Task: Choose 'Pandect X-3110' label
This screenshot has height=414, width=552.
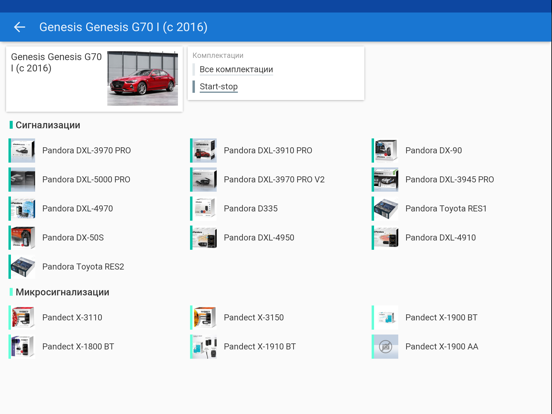Action: (x=73, y=318)
